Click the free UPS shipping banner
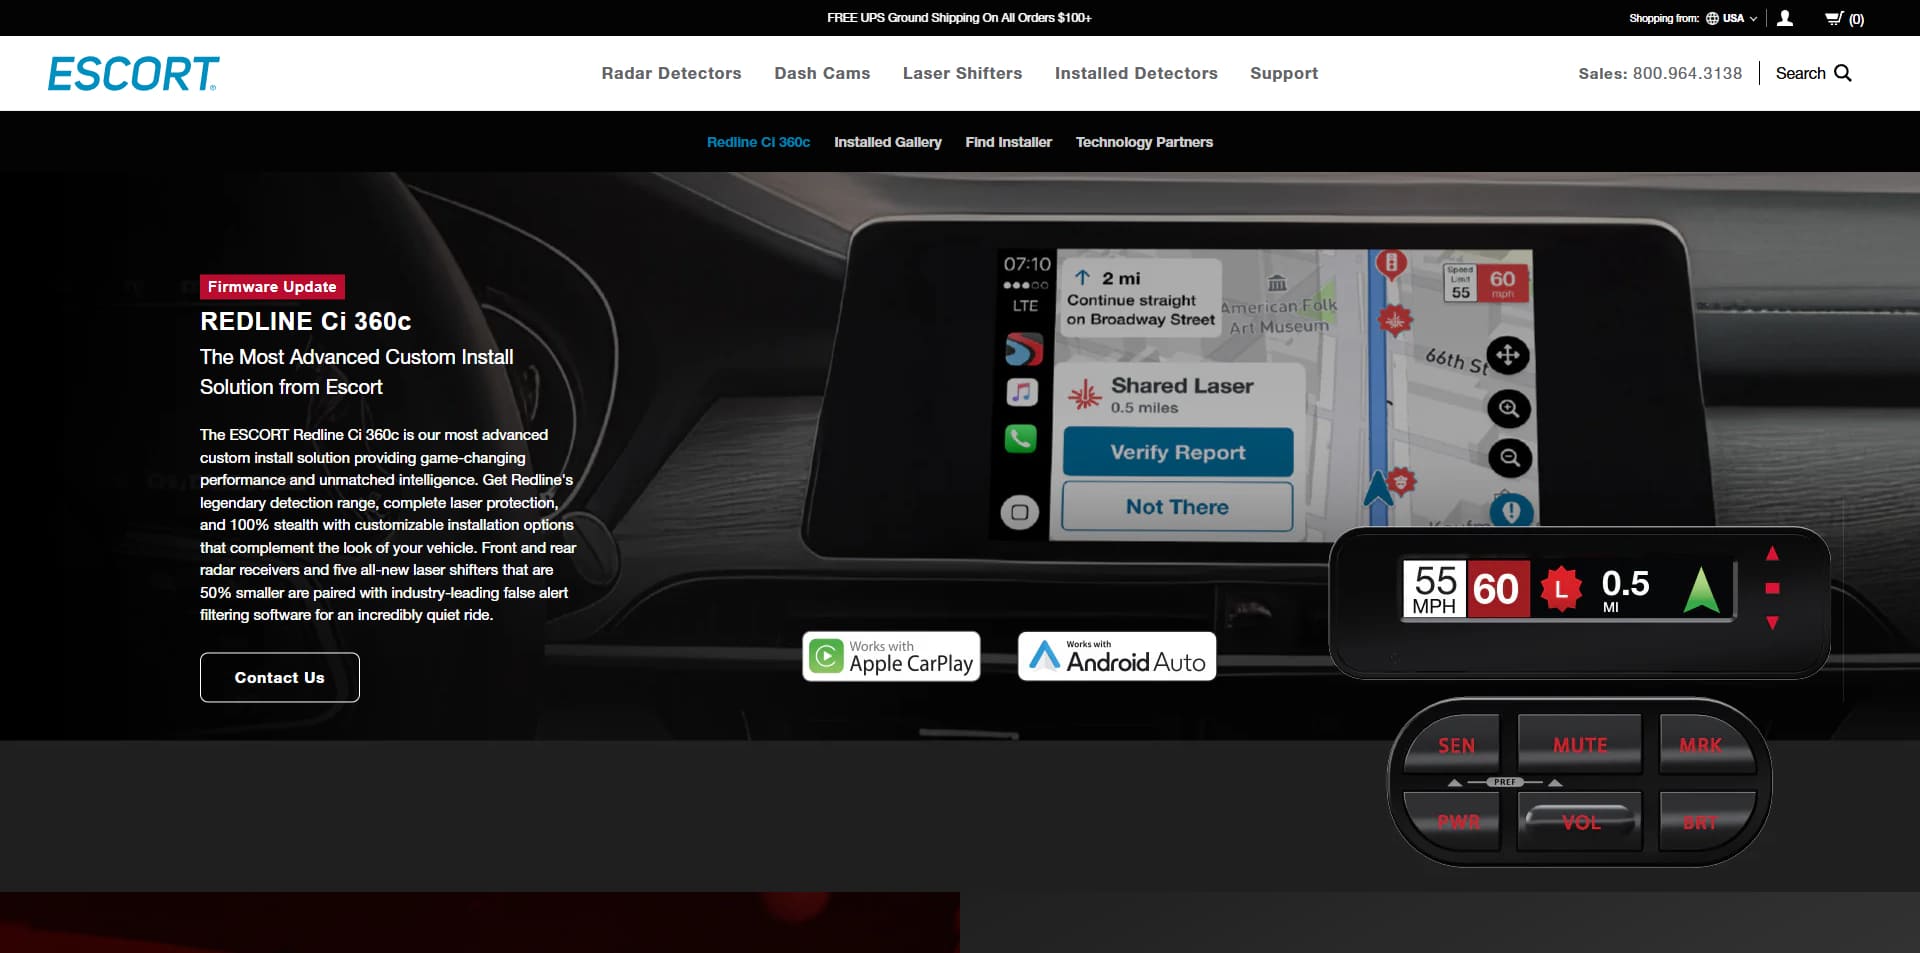This screenshot has width=1920, height=953. point(959,18)
